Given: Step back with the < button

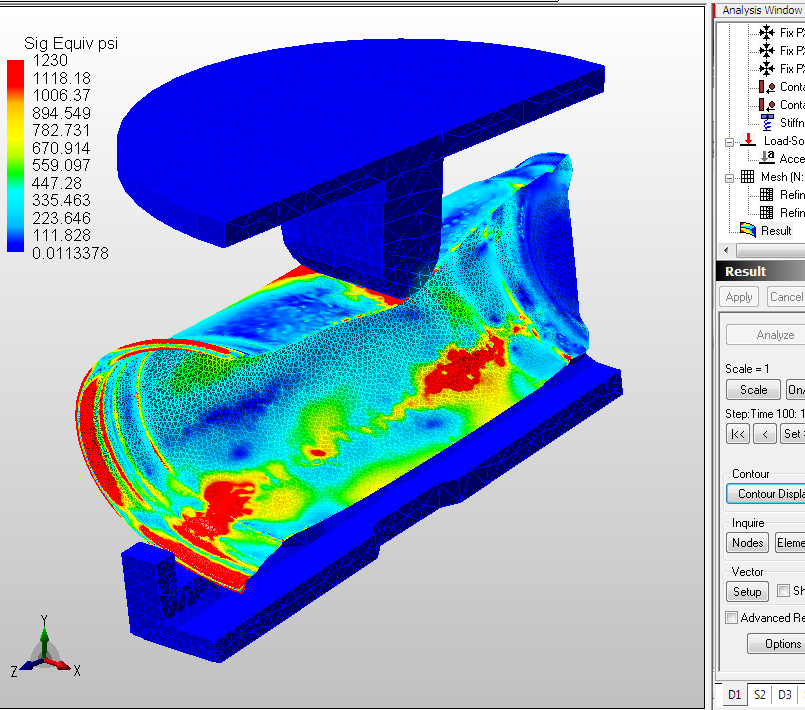Looking at the screenshot, I should [764, 434].
